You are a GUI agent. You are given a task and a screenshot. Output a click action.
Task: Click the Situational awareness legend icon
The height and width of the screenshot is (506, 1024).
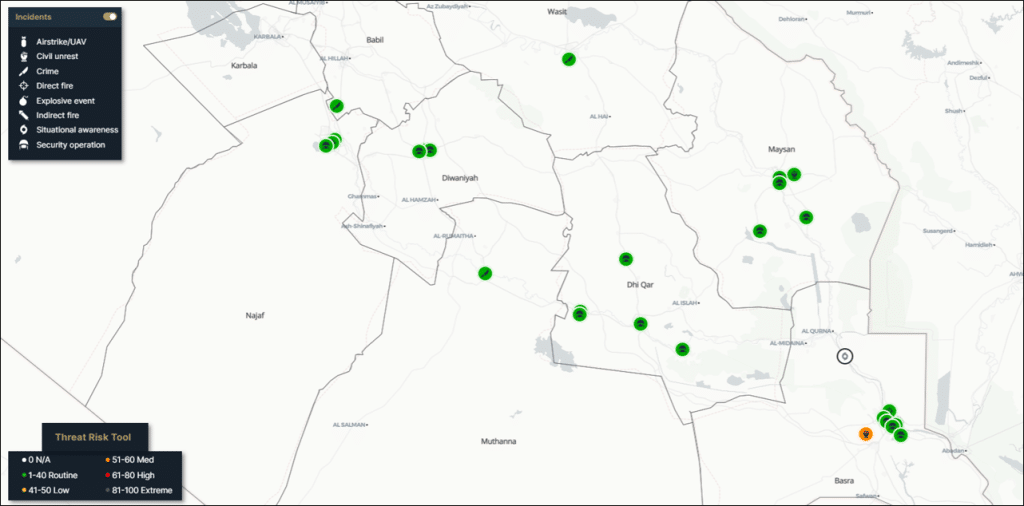23,130
